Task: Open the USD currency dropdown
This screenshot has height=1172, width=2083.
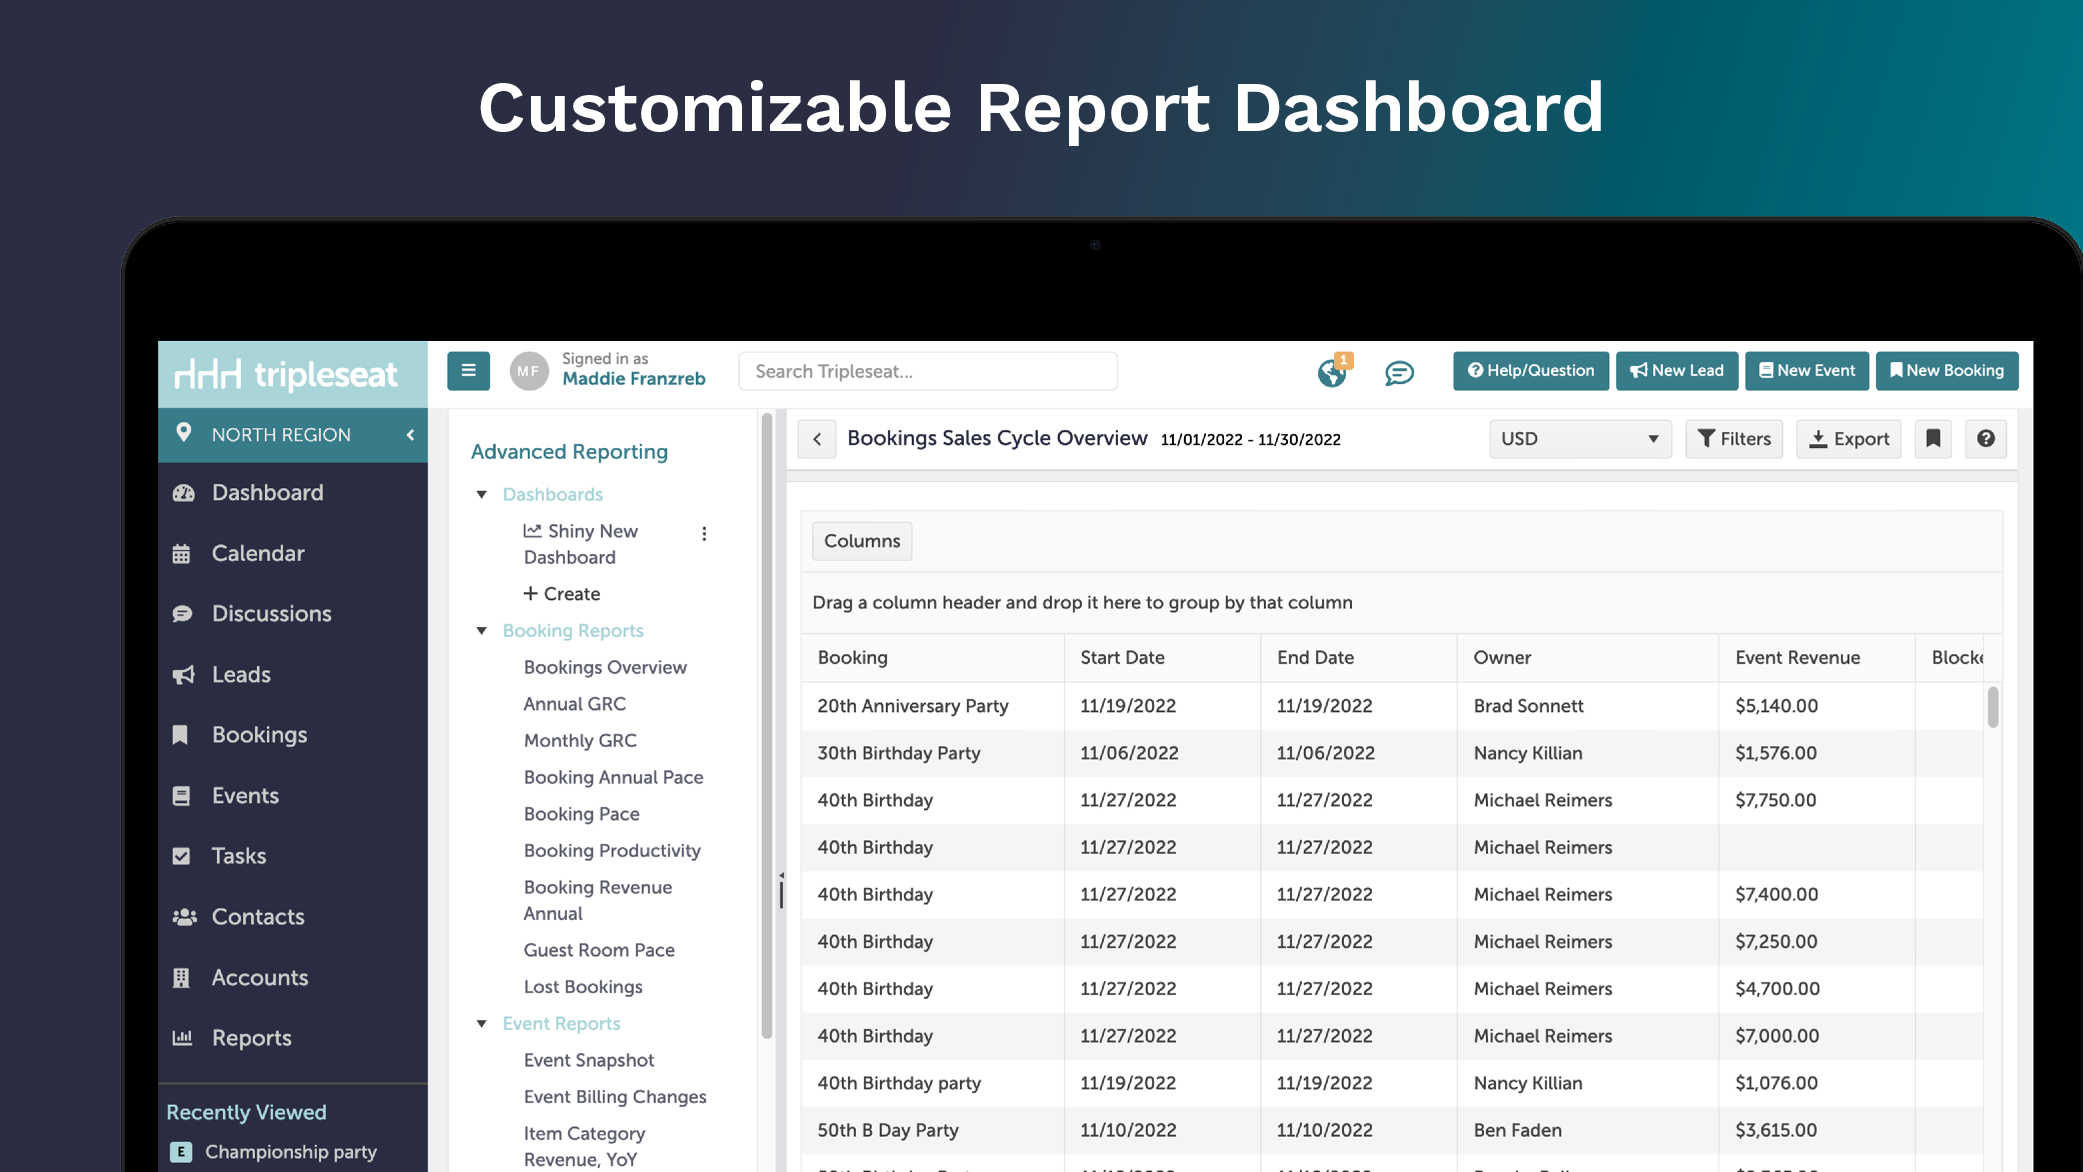Action: [1579, 439]
